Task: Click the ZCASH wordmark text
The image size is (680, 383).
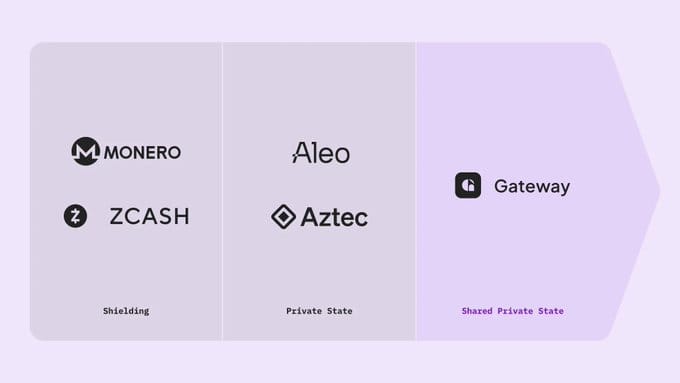Action: point(150,216)
